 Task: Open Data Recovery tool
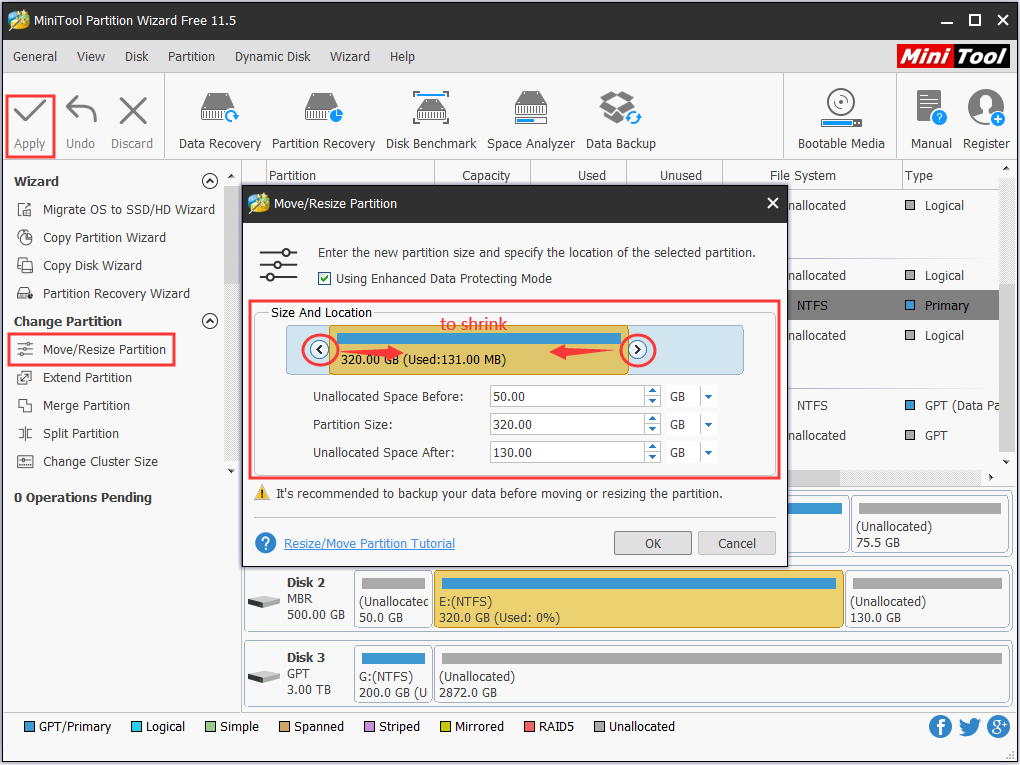click(219, 121)
